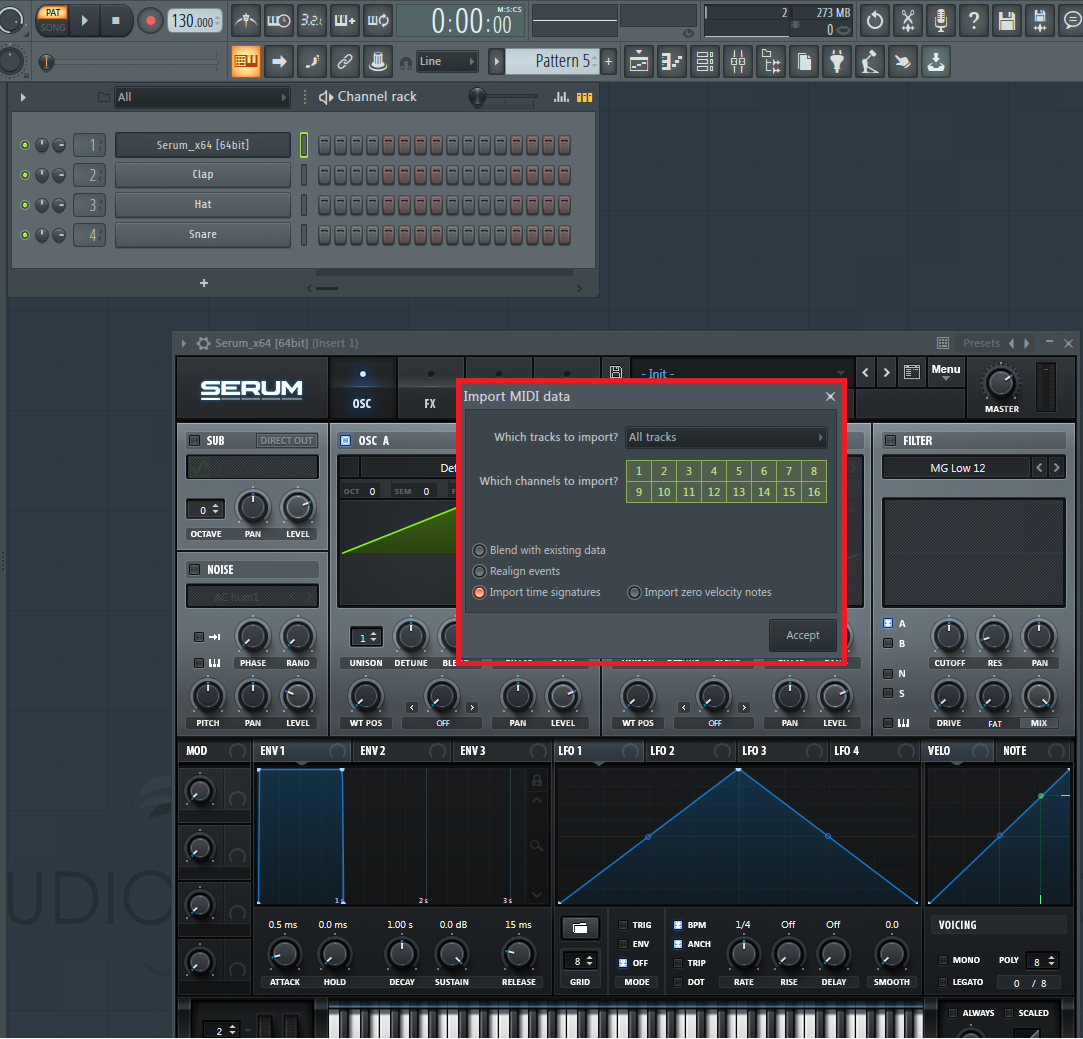1083x1039 pixels.
Task: Start playback with the play button
Action: [x=85, y=21]
